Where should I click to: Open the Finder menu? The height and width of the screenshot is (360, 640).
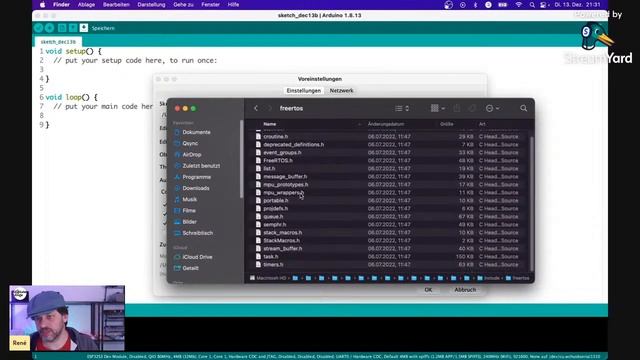click(x=61, y=4)
